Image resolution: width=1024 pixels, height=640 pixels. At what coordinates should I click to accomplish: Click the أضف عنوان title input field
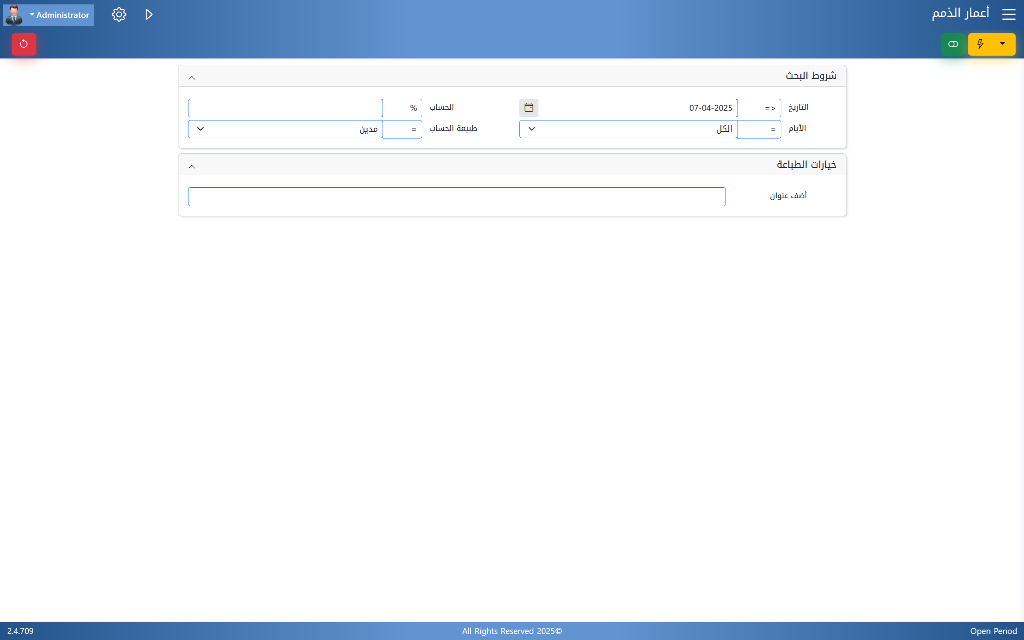click(456, 197)
